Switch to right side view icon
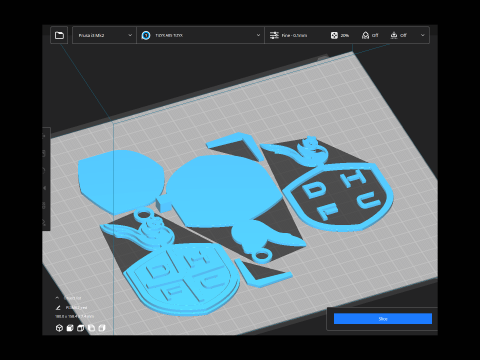The image size is (480, 360). 102,328
